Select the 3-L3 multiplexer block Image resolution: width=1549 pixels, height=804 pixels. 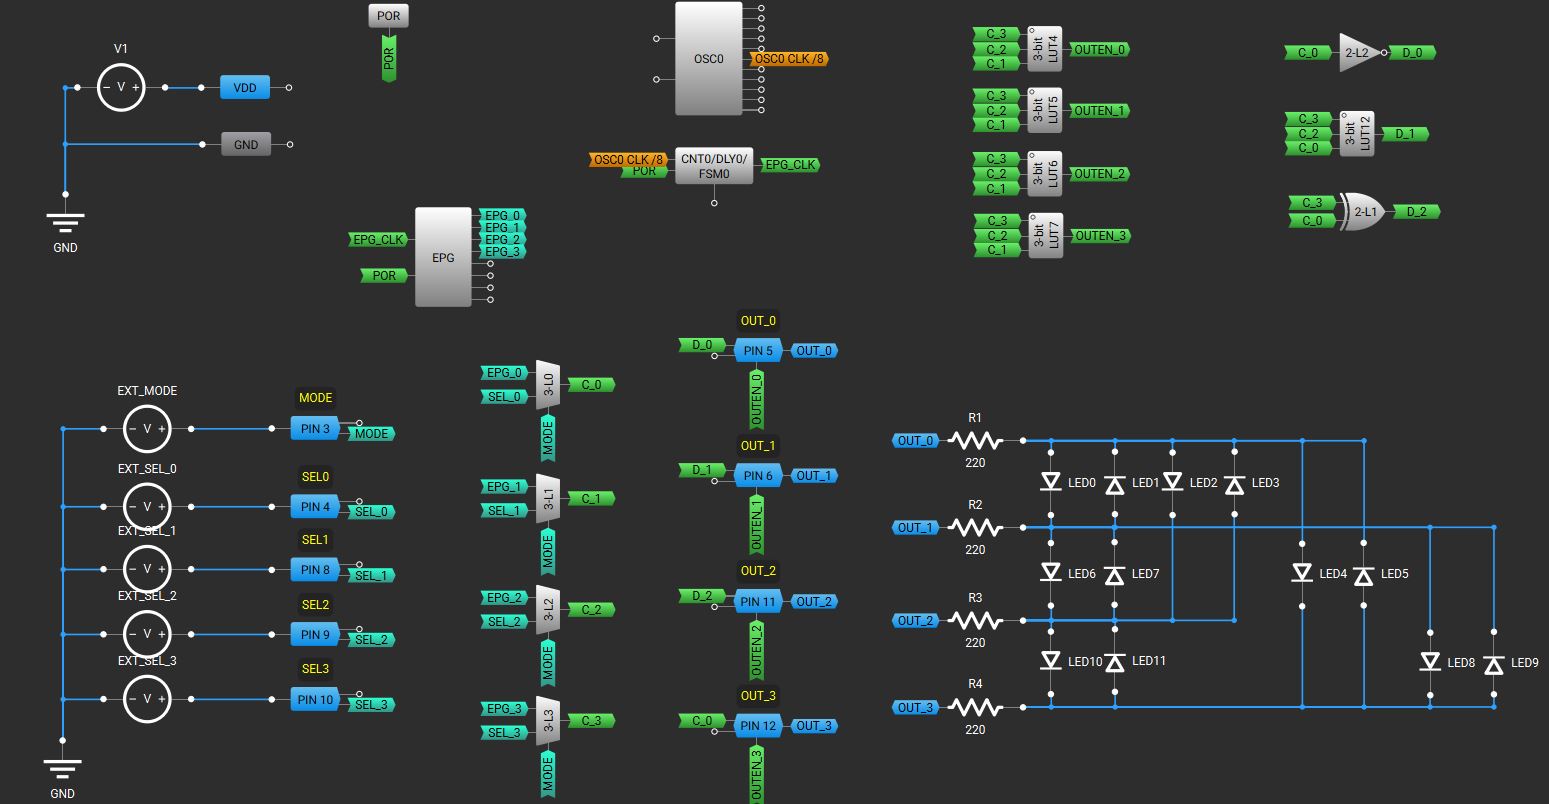pyautogui.click(x=547, y=721)
